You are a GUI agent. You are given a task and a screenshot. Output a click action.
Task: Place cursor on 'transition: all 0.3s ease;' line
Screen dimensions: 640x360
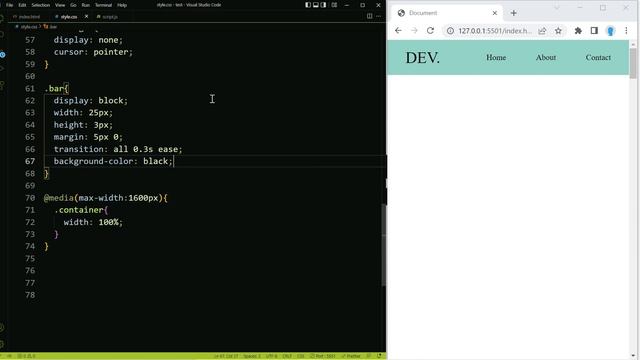point(118,149)
